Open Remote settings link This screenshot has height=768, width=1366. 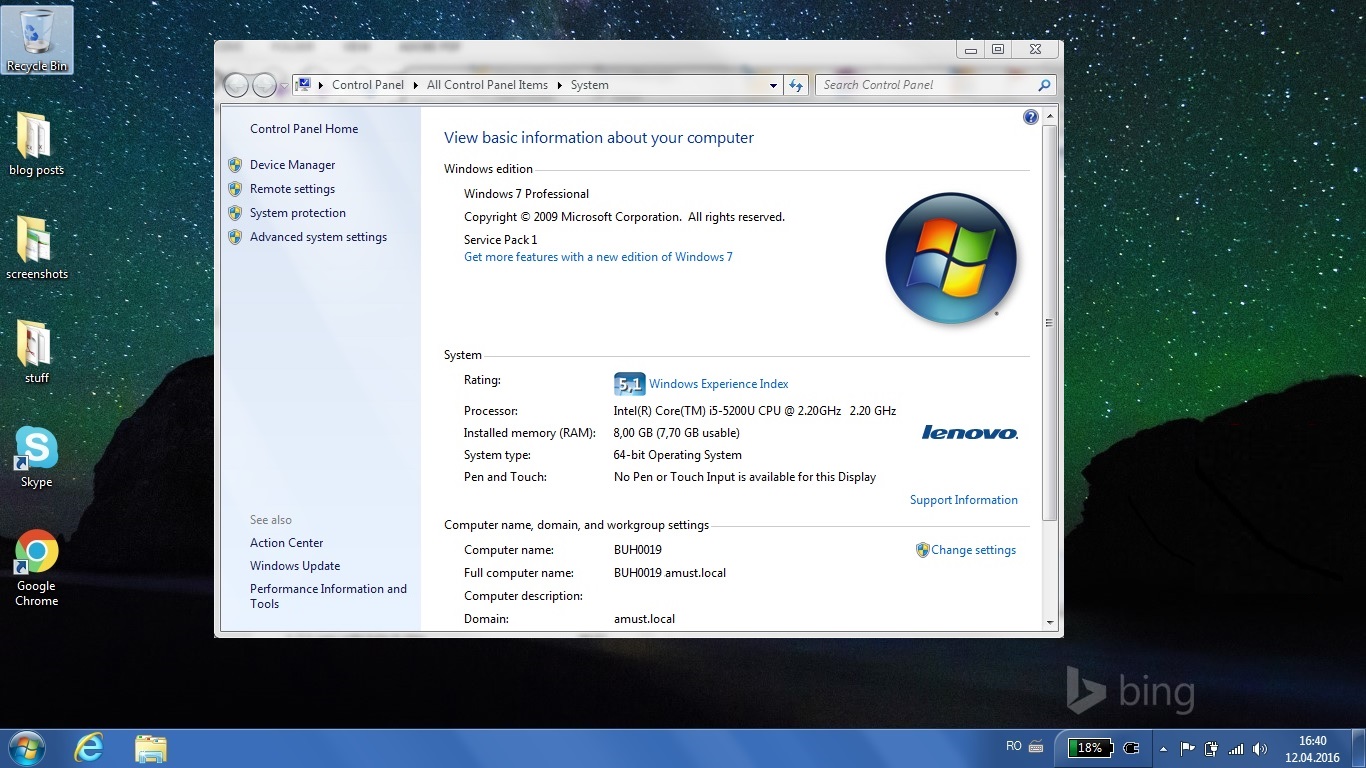(292, 189)
